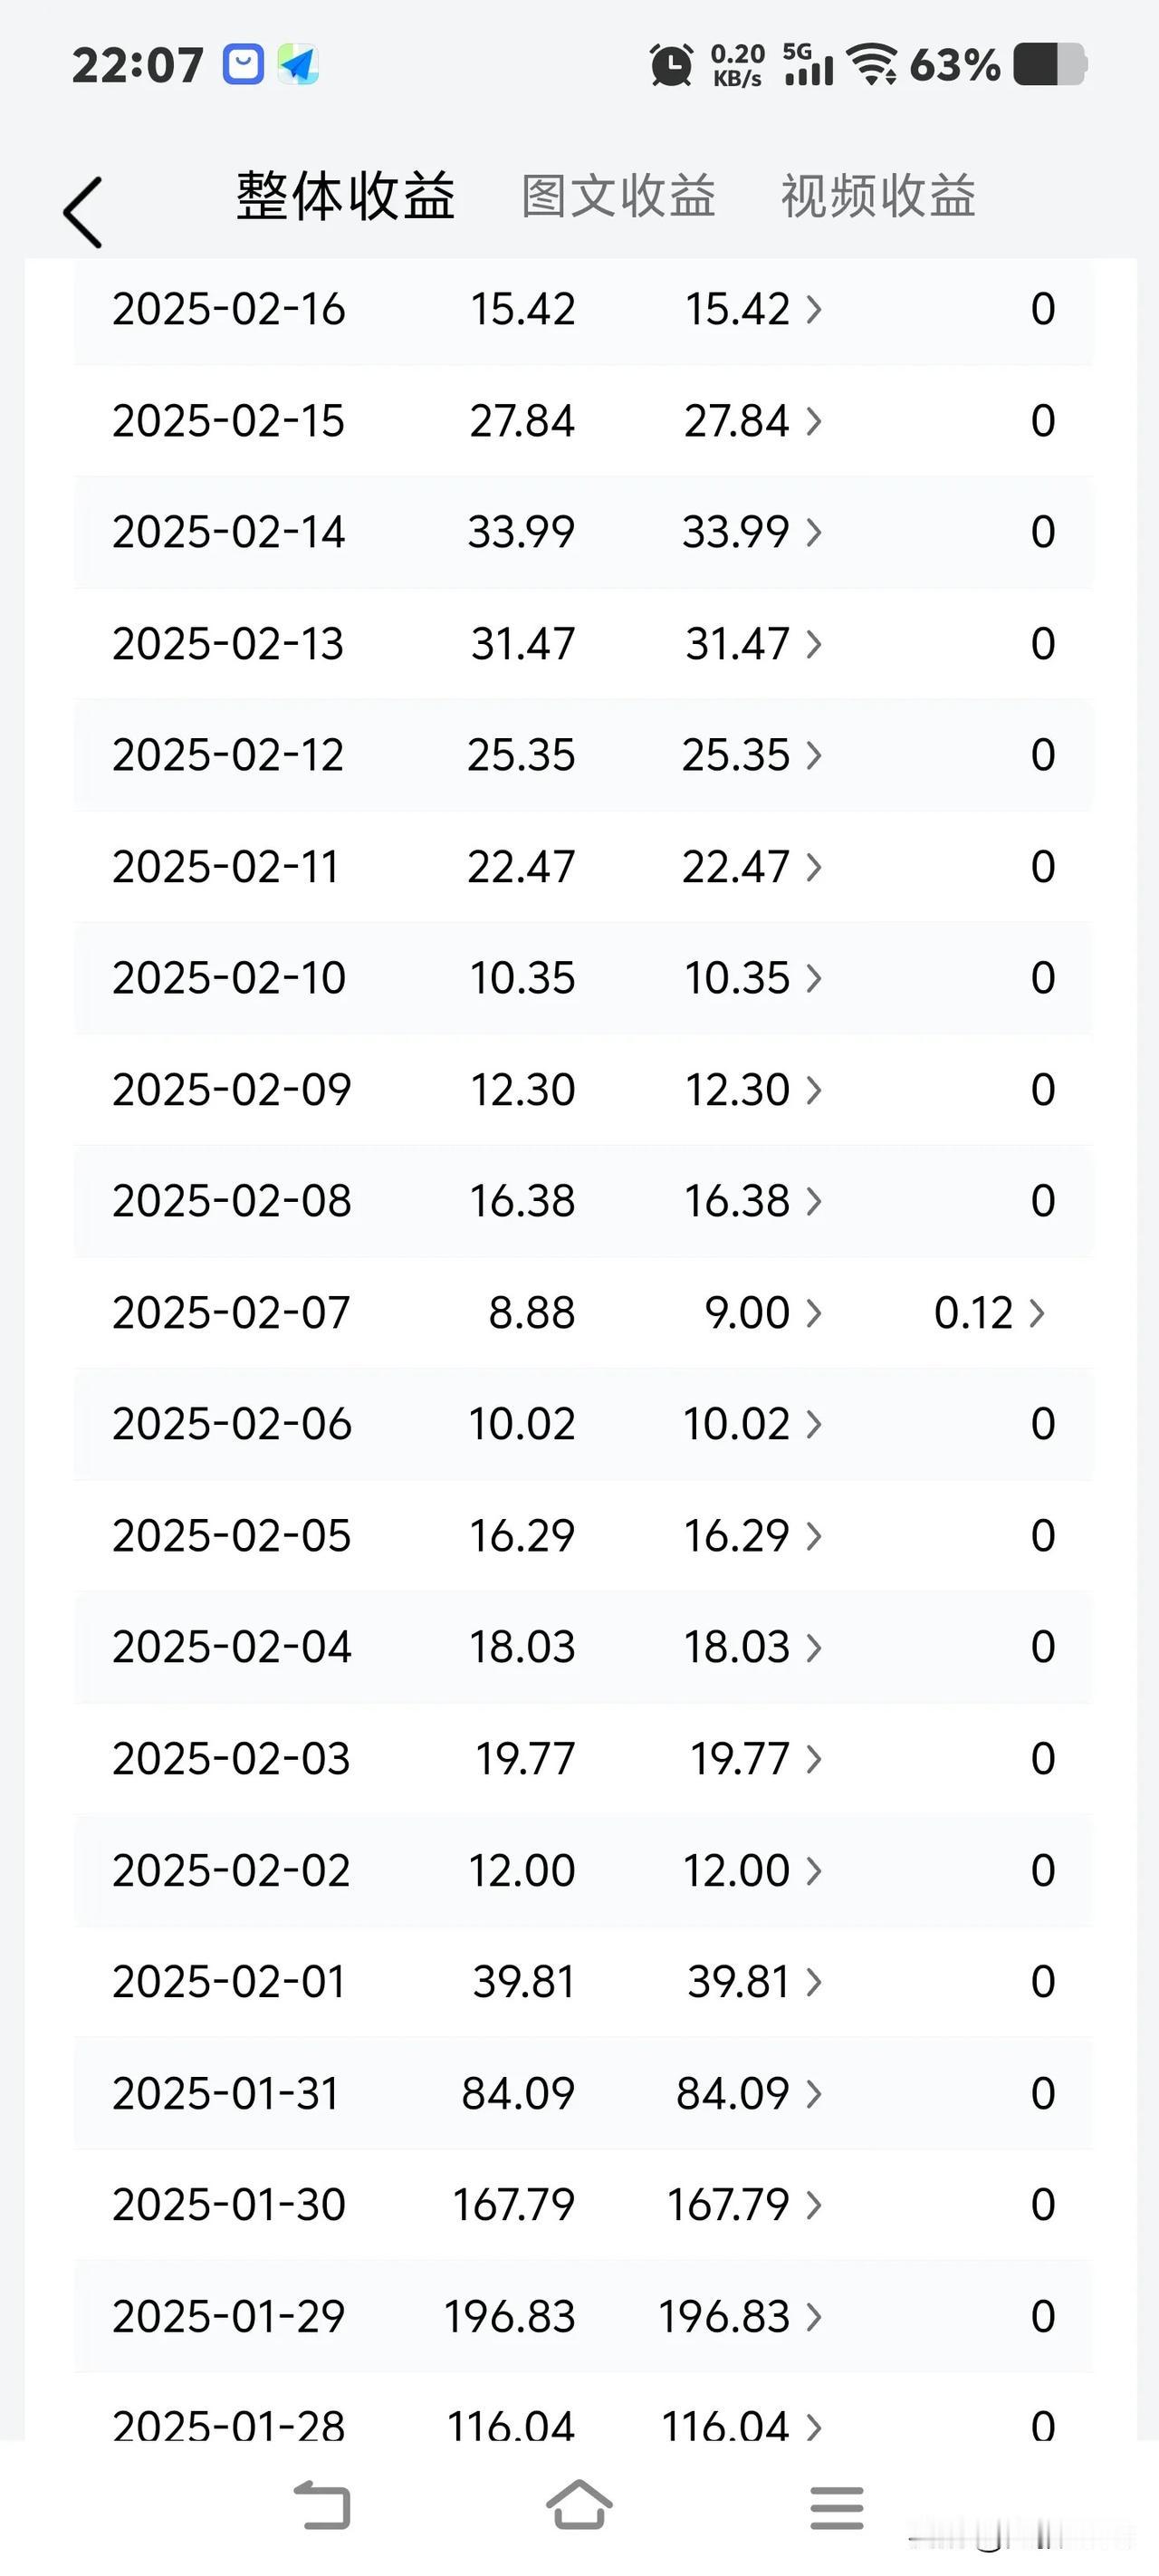
Task: Tap the Wi-Fi status icon
Action: pyautogui.click(x=872, y=65)
